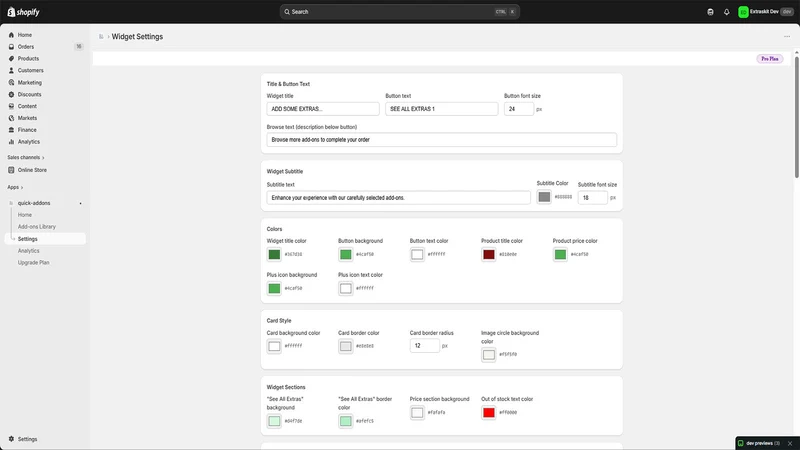This screenshot has height=450, width=800.
Task: Click the Subtitle font size field
Action: click(x=592, y=197)
